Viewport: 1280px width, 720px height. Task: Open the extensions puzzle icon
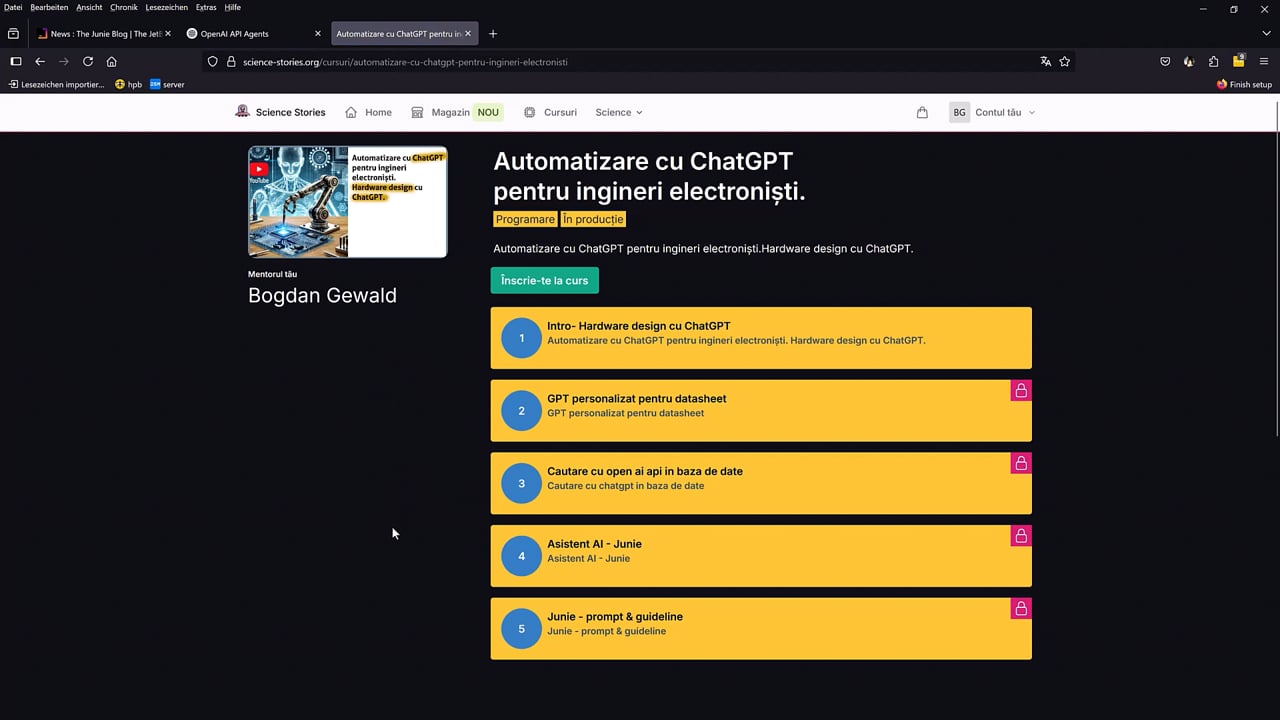point(1213,61)
